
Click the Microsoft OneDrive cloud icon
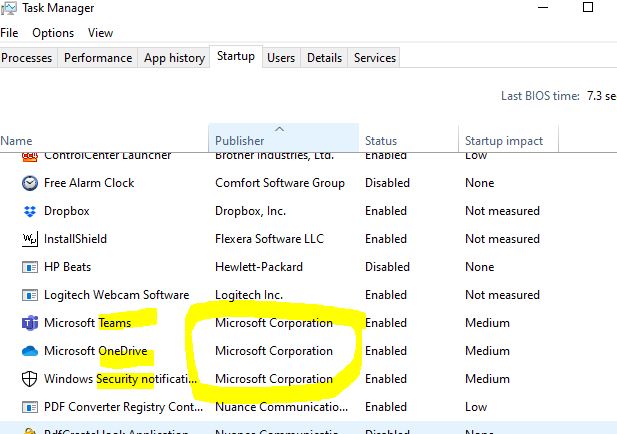29,351
